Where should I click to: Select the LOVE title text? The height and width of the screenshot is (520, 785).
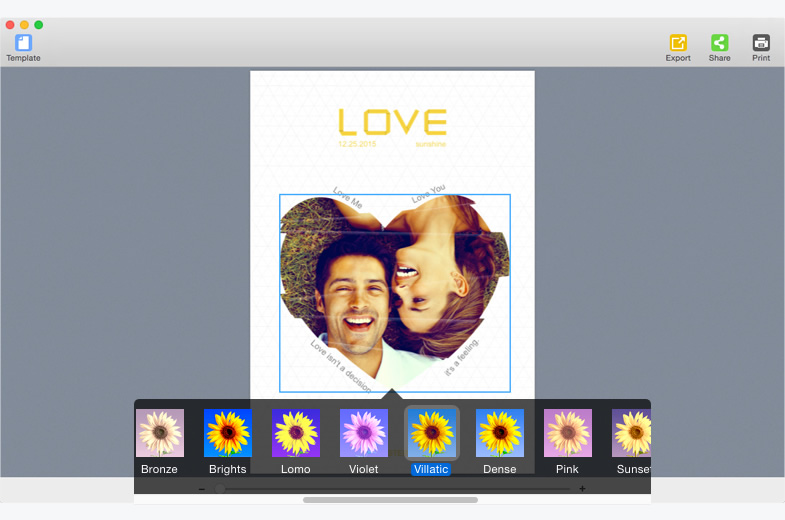[x=392, y=122]
